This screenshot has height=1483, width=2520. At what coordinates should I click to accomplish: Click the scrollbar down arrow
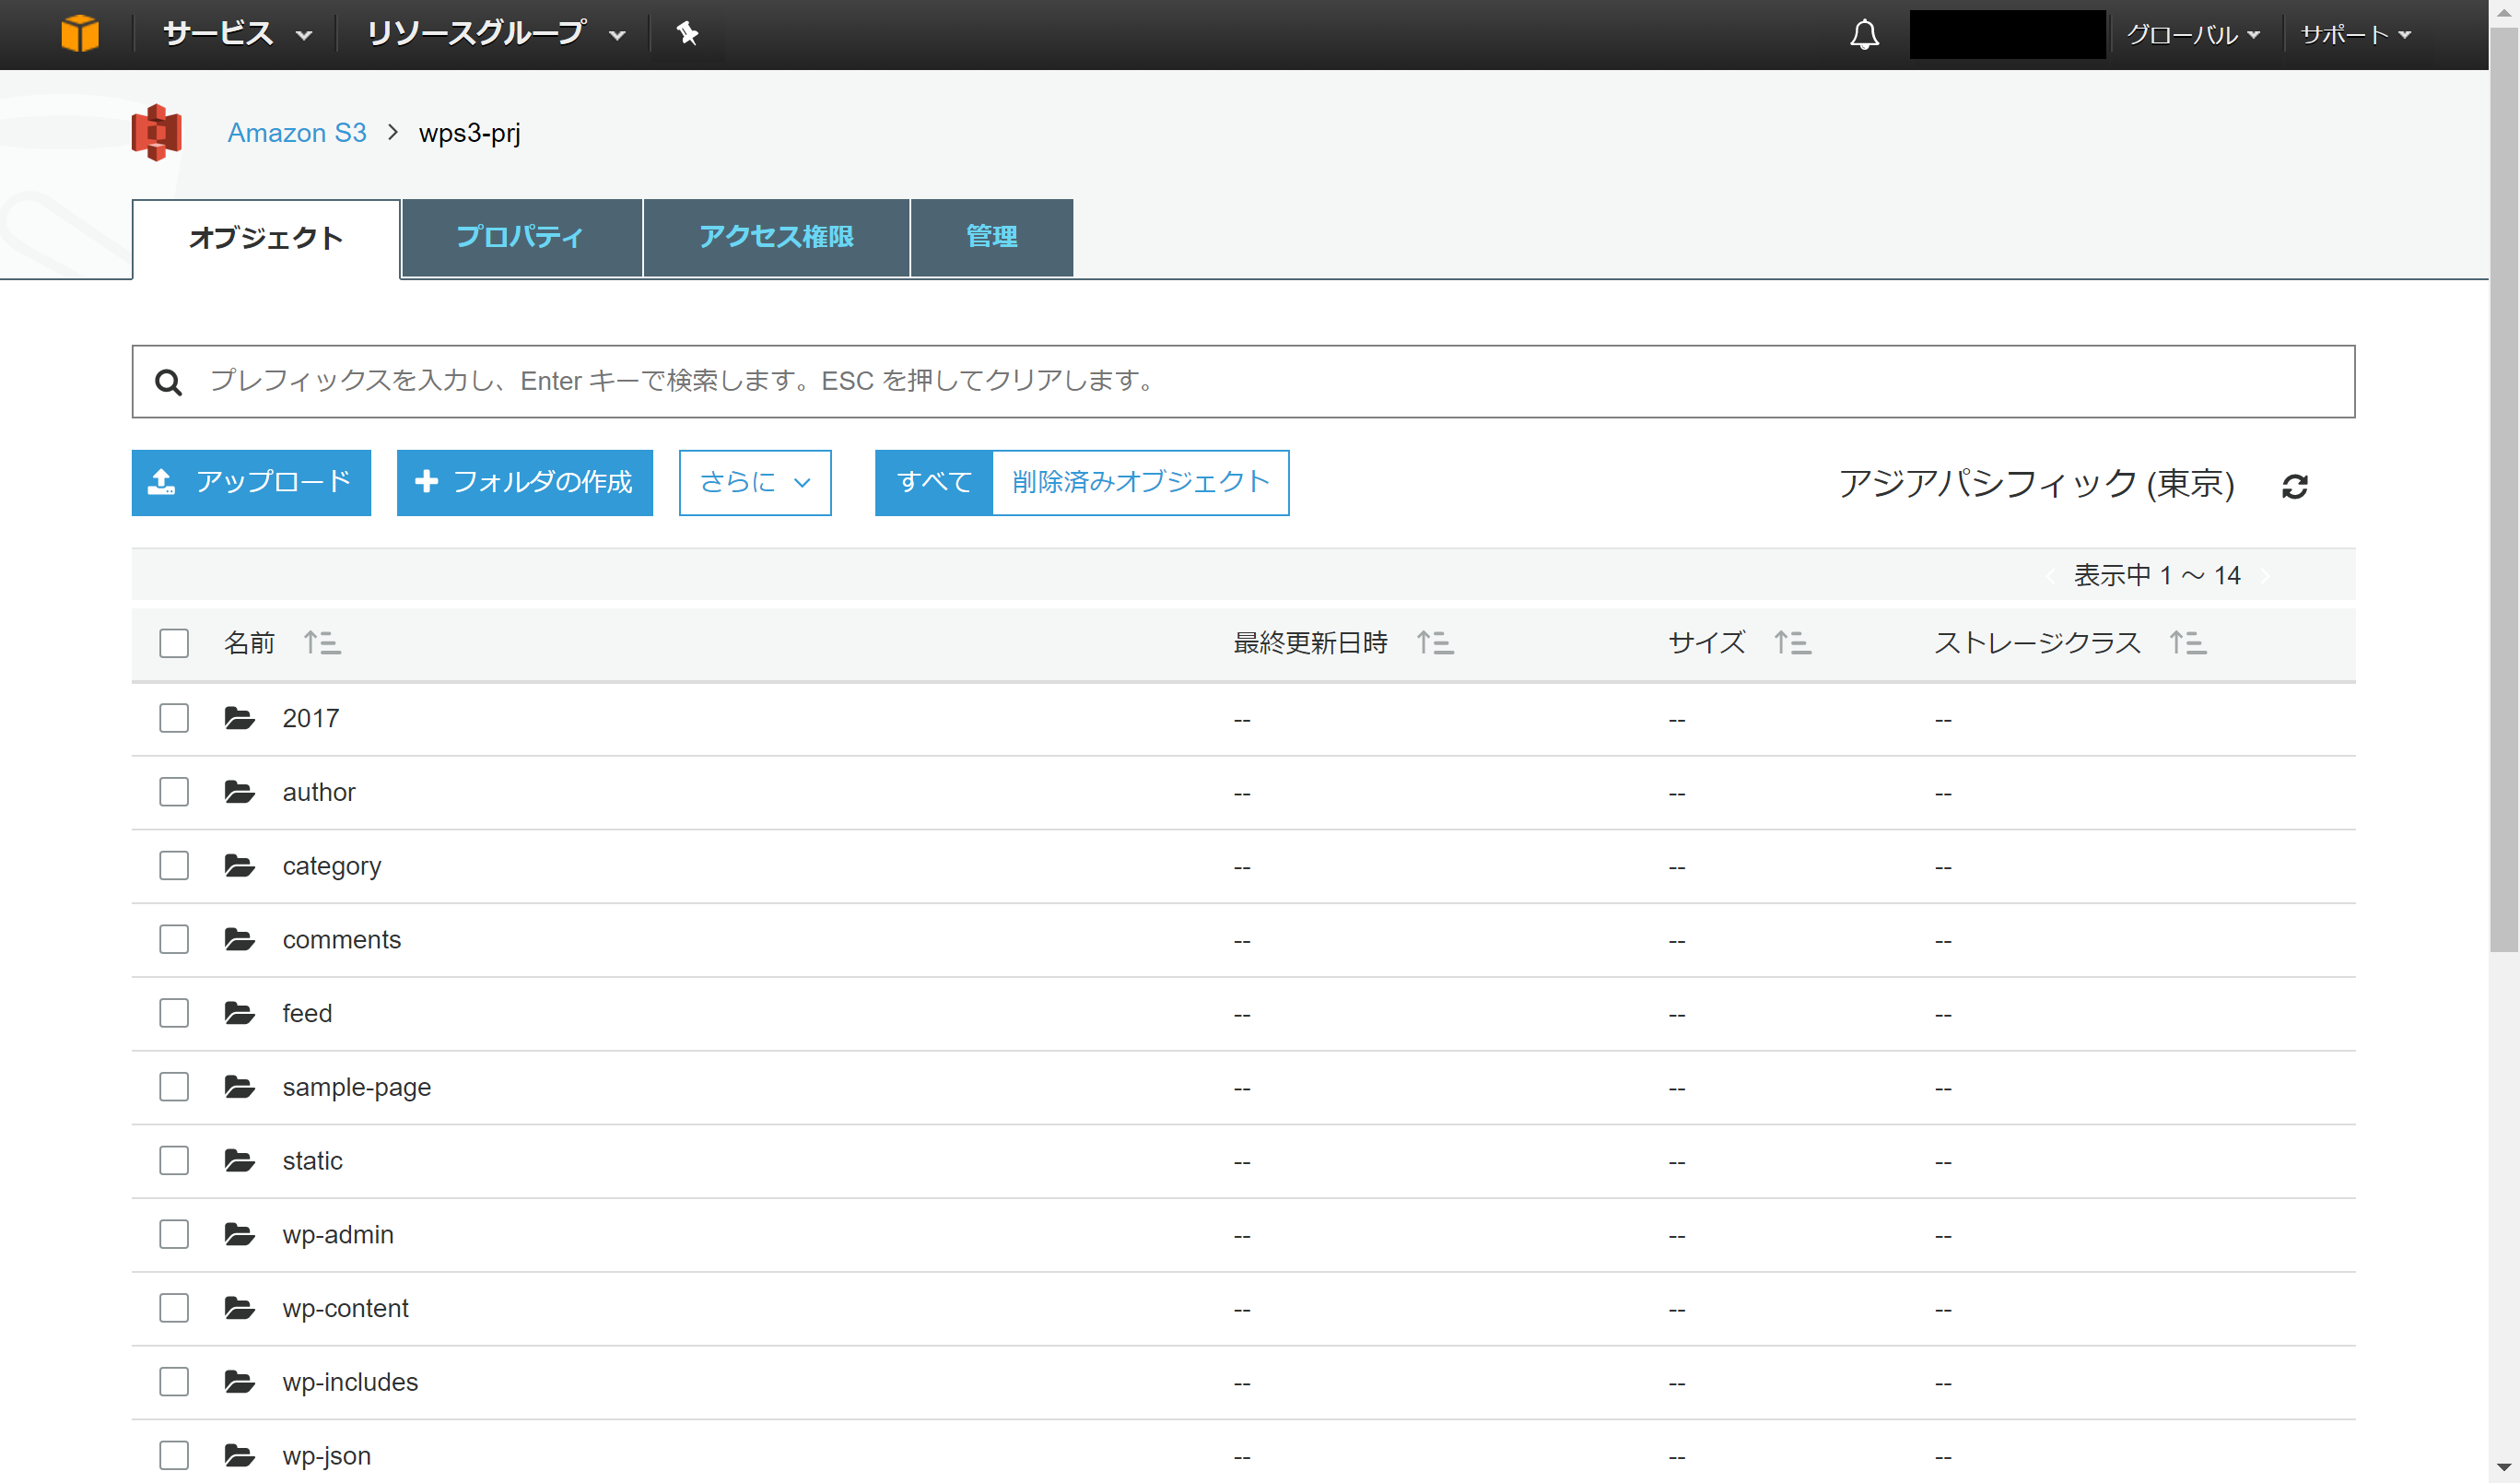click(2504, 1468)
